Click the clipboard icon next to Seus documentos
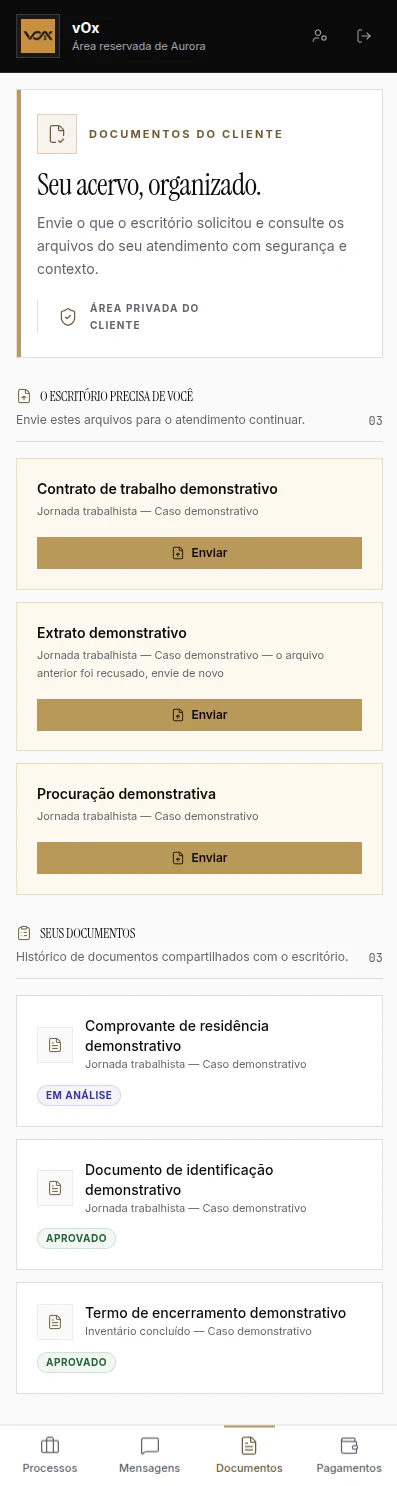Viewport: 397px width, 1486px height. 24,933
